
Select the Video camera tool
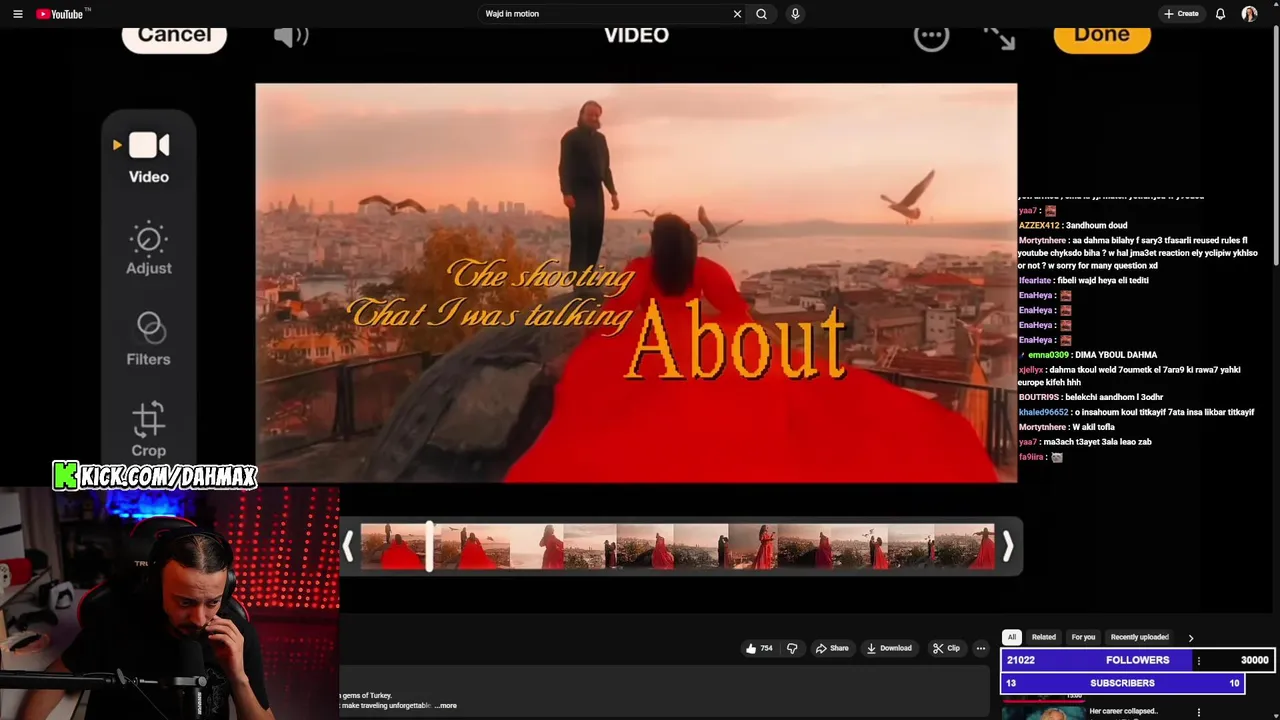pyautogui.click(x=149, y=157)
